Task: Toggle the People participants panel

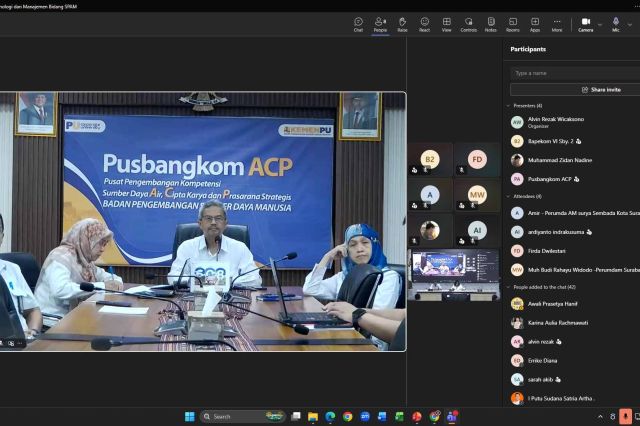Action: (380, 24)
